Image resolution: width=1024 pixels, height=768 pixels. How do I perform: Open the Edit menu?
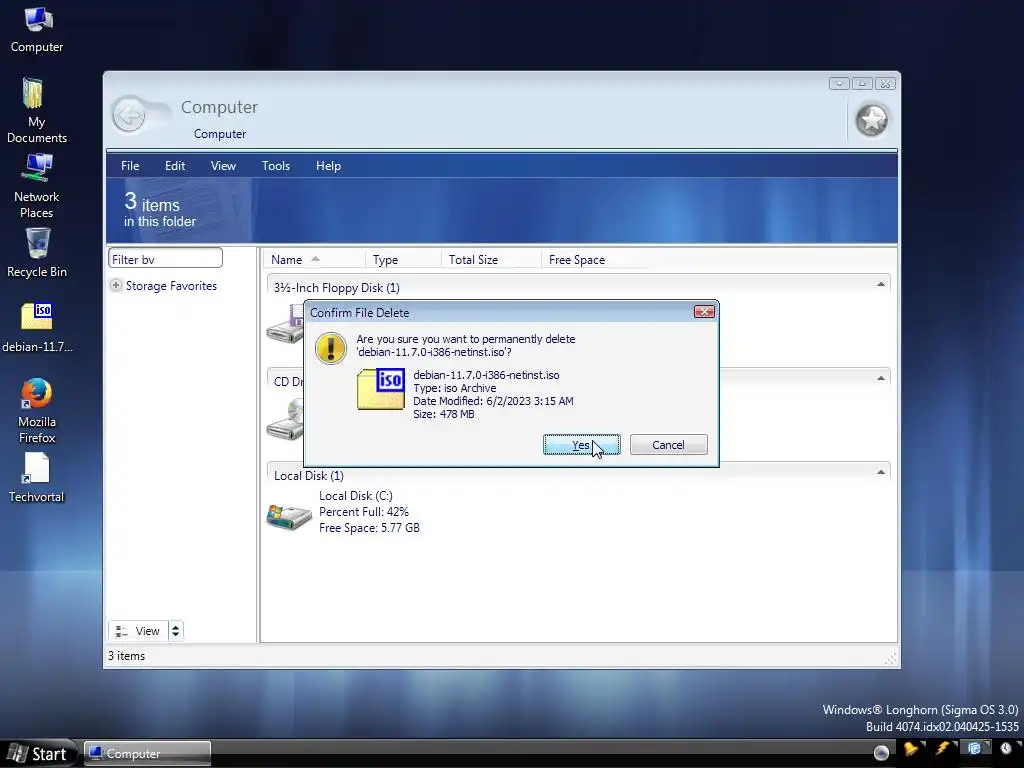coord(175,166)
